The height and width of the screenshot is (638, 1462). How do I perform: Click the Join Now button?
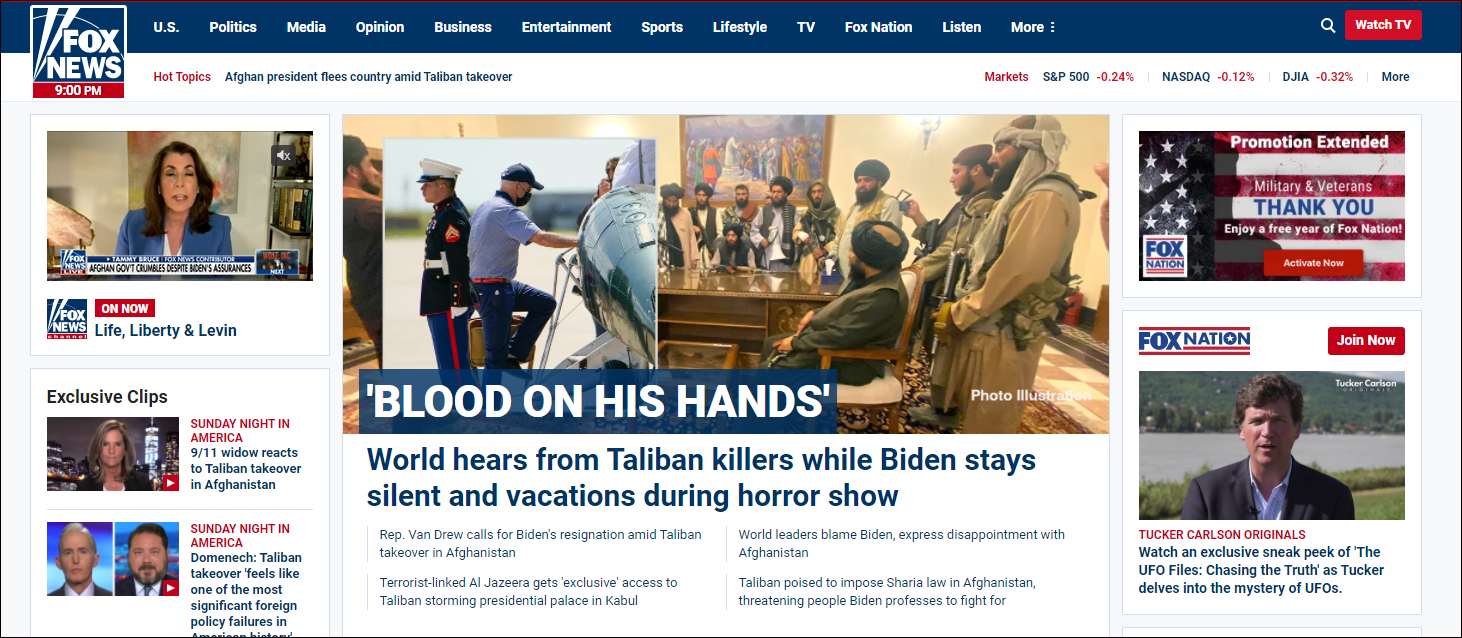[x=1366, y=340]
